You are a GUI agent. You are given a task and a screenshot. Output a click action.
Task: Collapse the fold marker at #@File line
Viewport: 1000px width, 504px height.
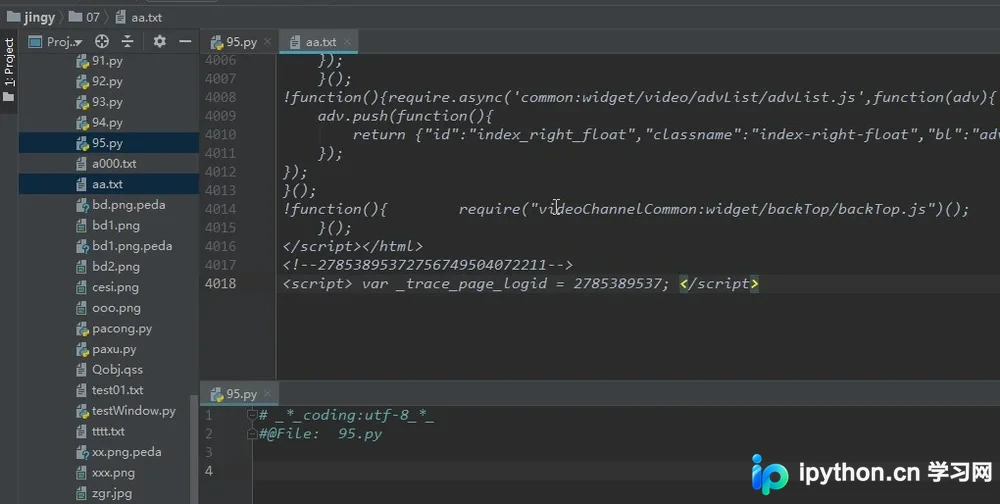click(x=251, y=434)
